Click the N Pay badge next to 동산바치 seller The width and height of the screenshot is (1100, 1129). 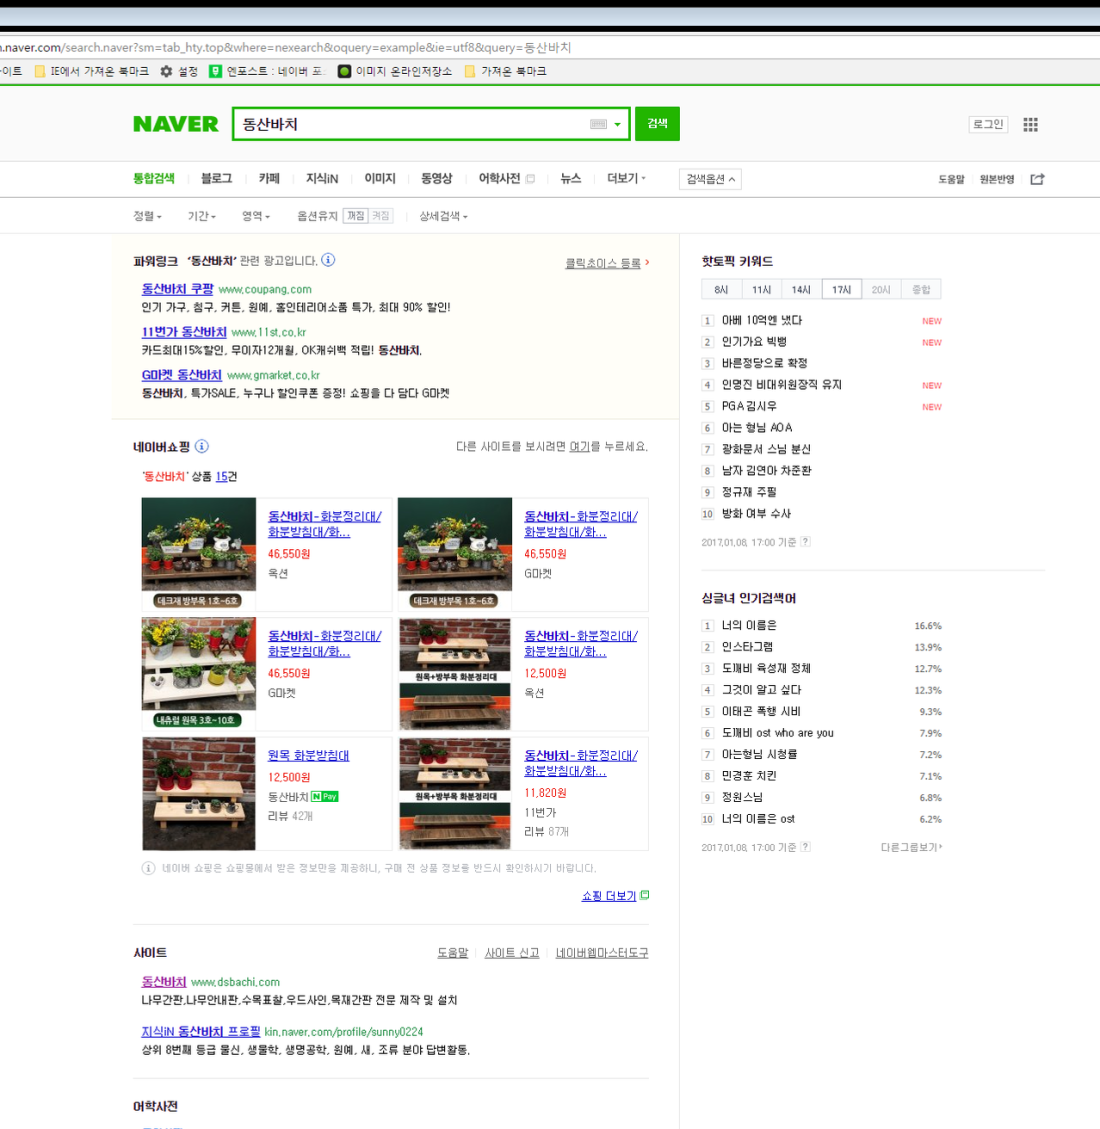tap(325, 796)
